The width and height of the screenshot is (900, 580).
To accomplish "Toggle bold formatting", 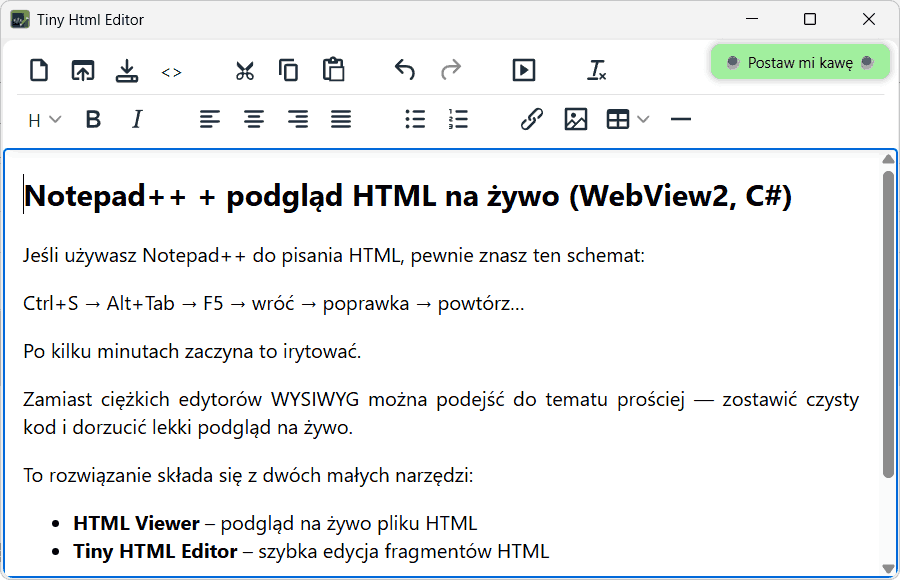I will click(93, 120).
